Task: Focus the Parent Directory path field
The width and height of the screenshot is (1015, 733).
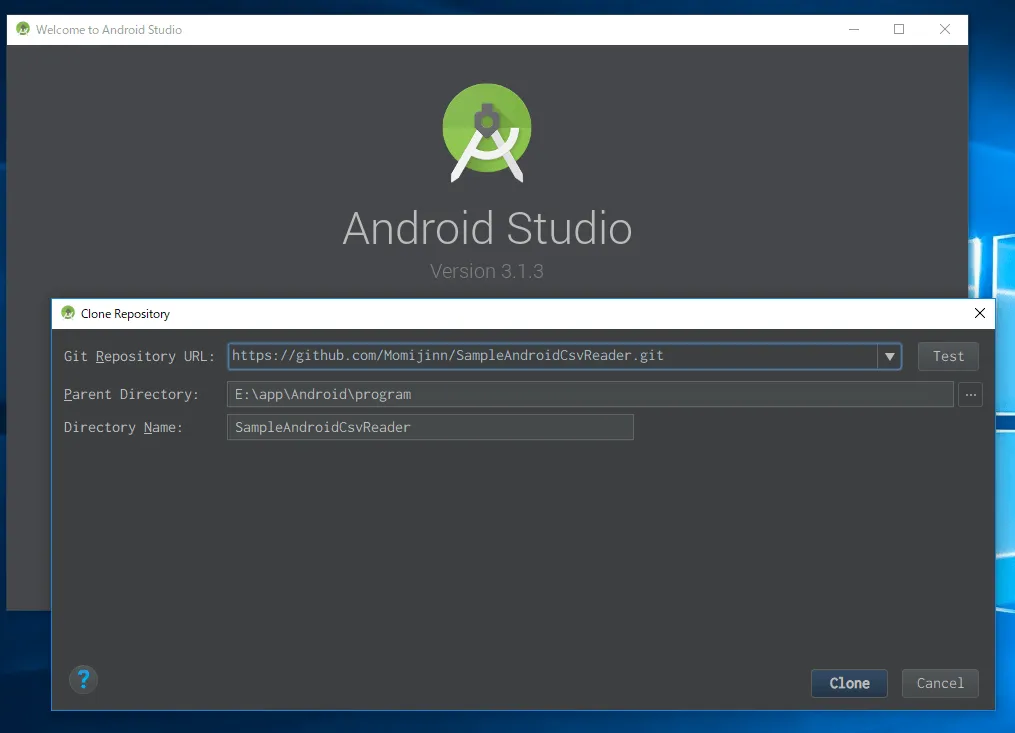Action: (590, 395)
